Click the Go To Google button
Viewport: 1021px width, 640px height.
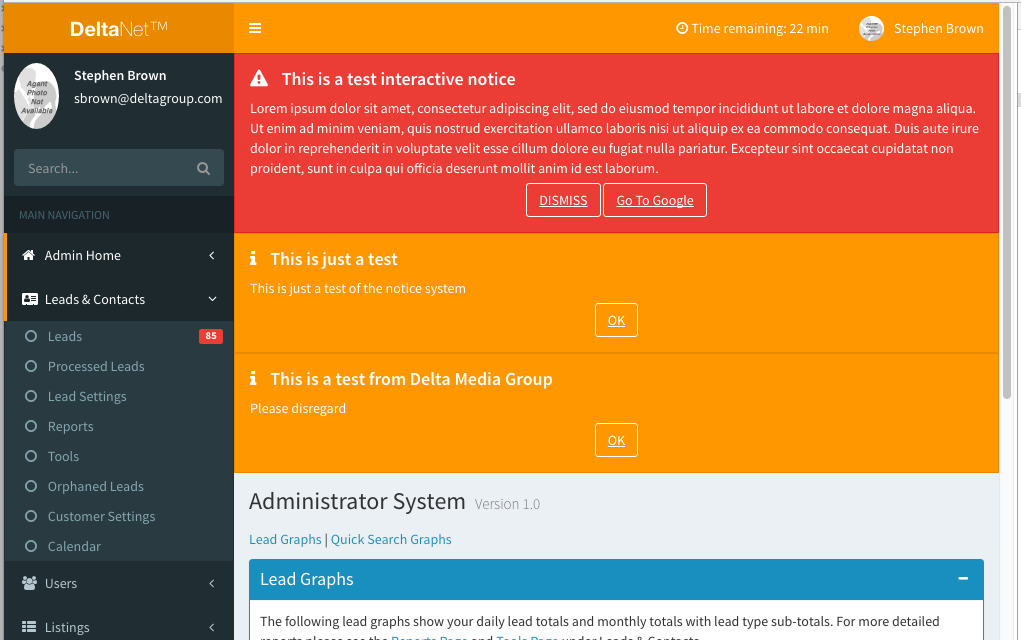coord(654,200)
